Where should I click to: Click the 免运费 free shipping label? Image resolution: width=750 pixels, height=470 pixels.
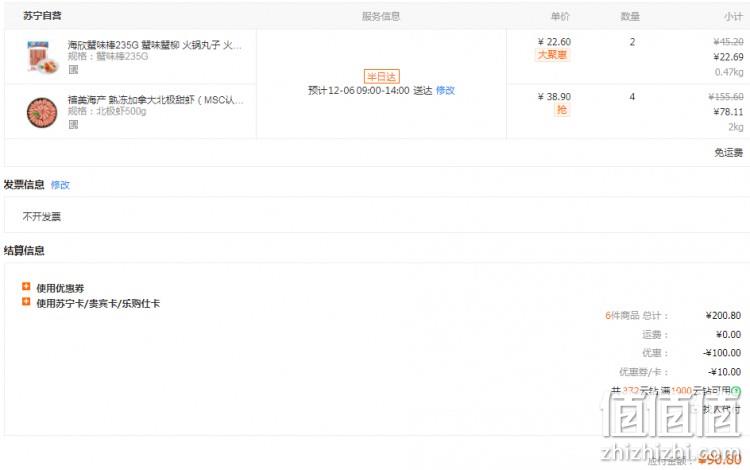(x=728, y=153)
